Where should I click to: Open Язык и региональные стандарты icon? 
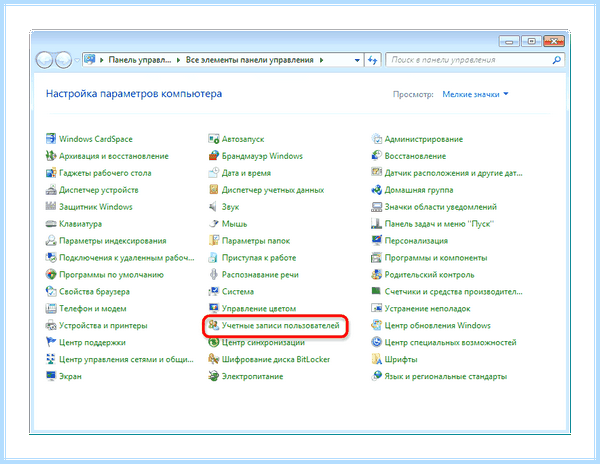377,376
